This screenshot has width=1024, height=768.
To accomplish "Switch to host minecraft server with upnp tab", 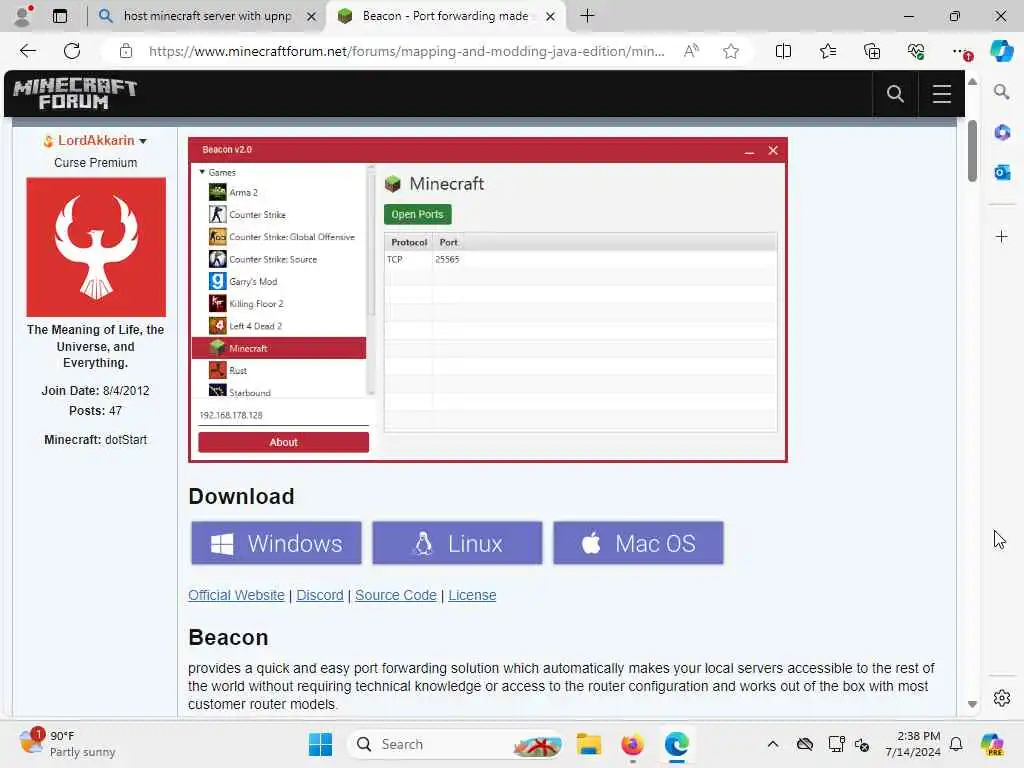I will (x=208, y=16).
